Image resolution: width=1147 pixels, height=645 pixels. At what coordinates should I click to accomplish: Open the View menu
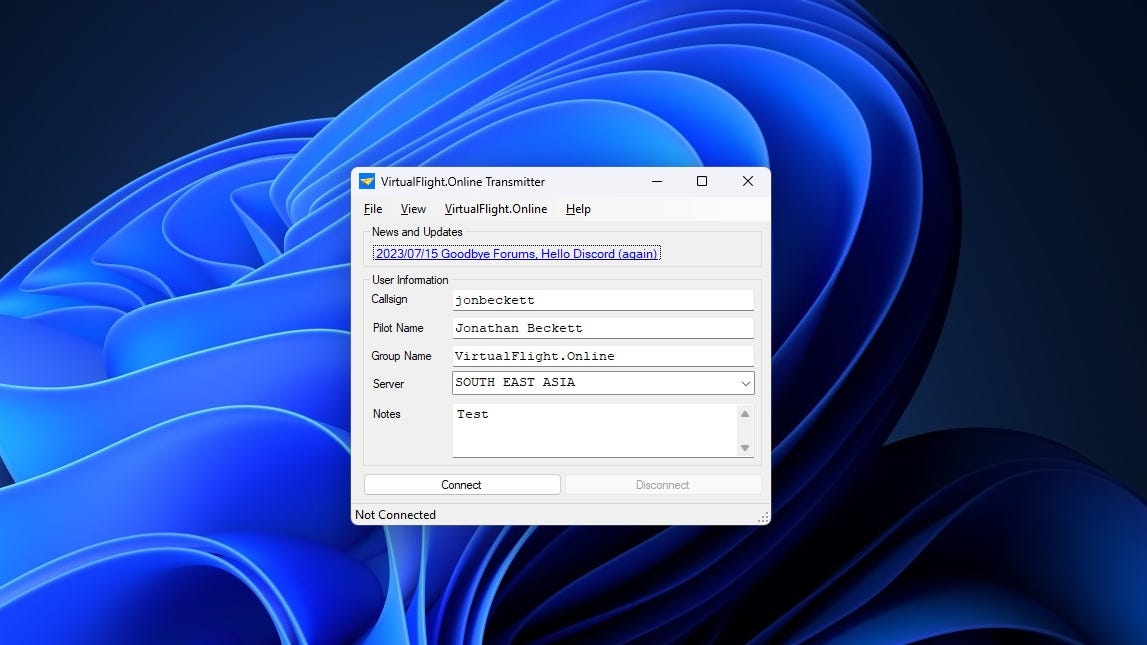413,209
